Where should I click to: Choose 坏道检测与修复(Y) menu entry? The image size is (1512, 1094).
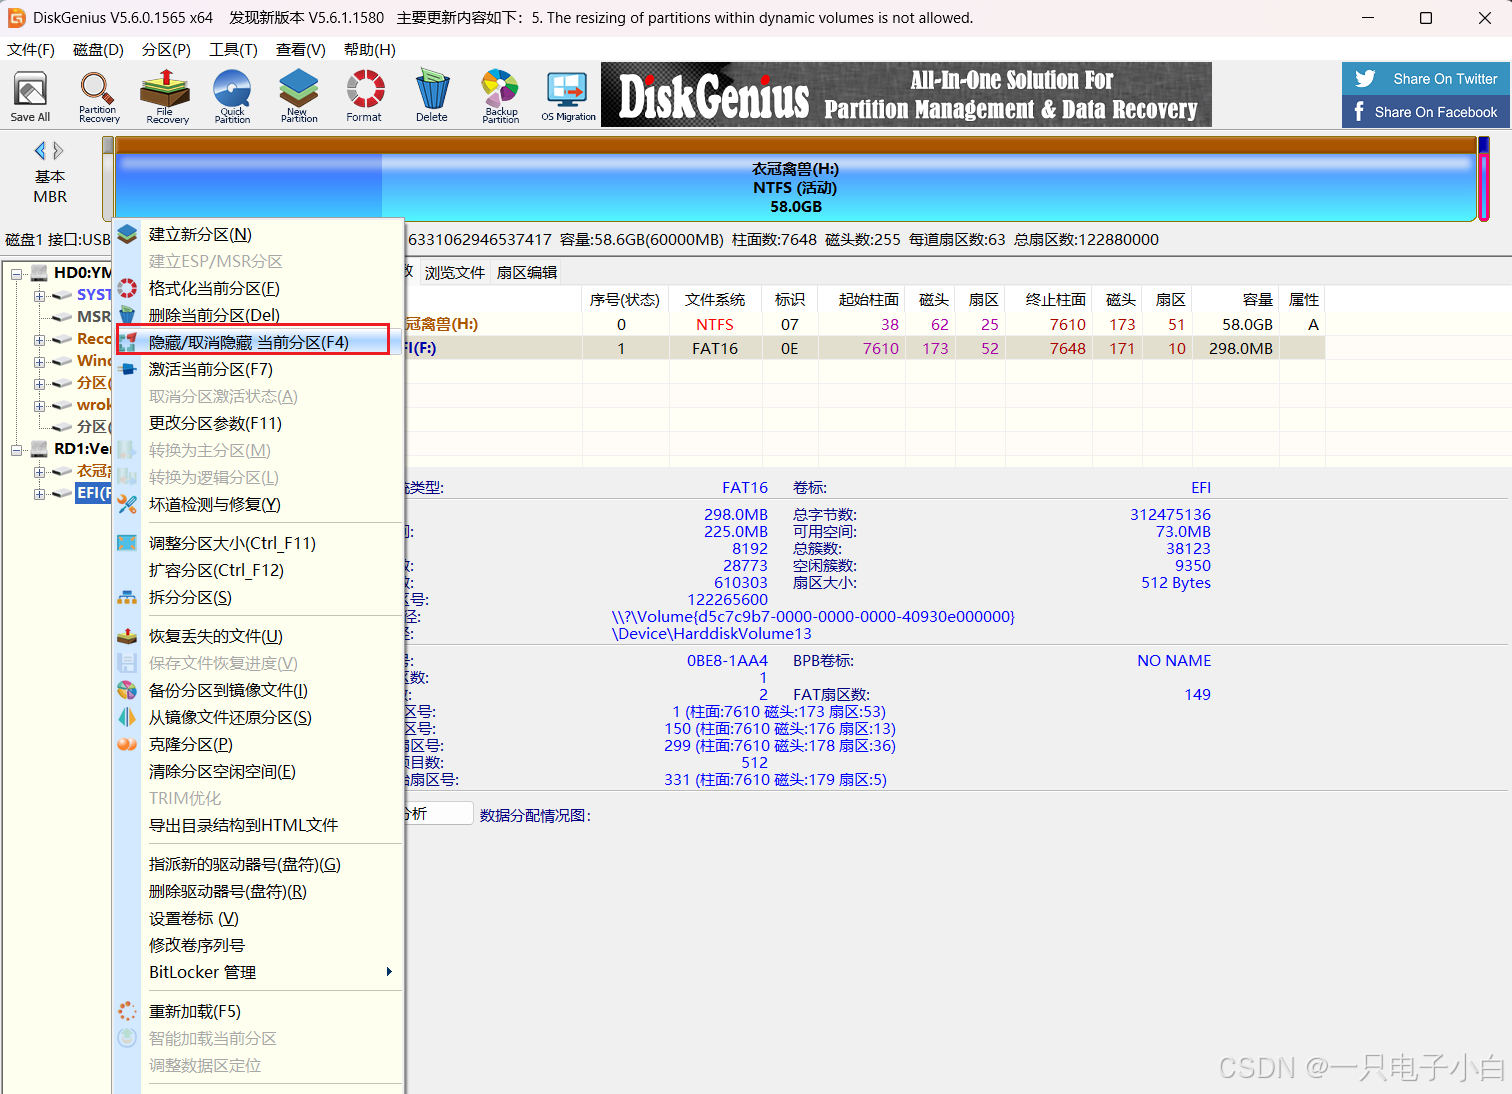pyautogui.click(x=258, y=504)
